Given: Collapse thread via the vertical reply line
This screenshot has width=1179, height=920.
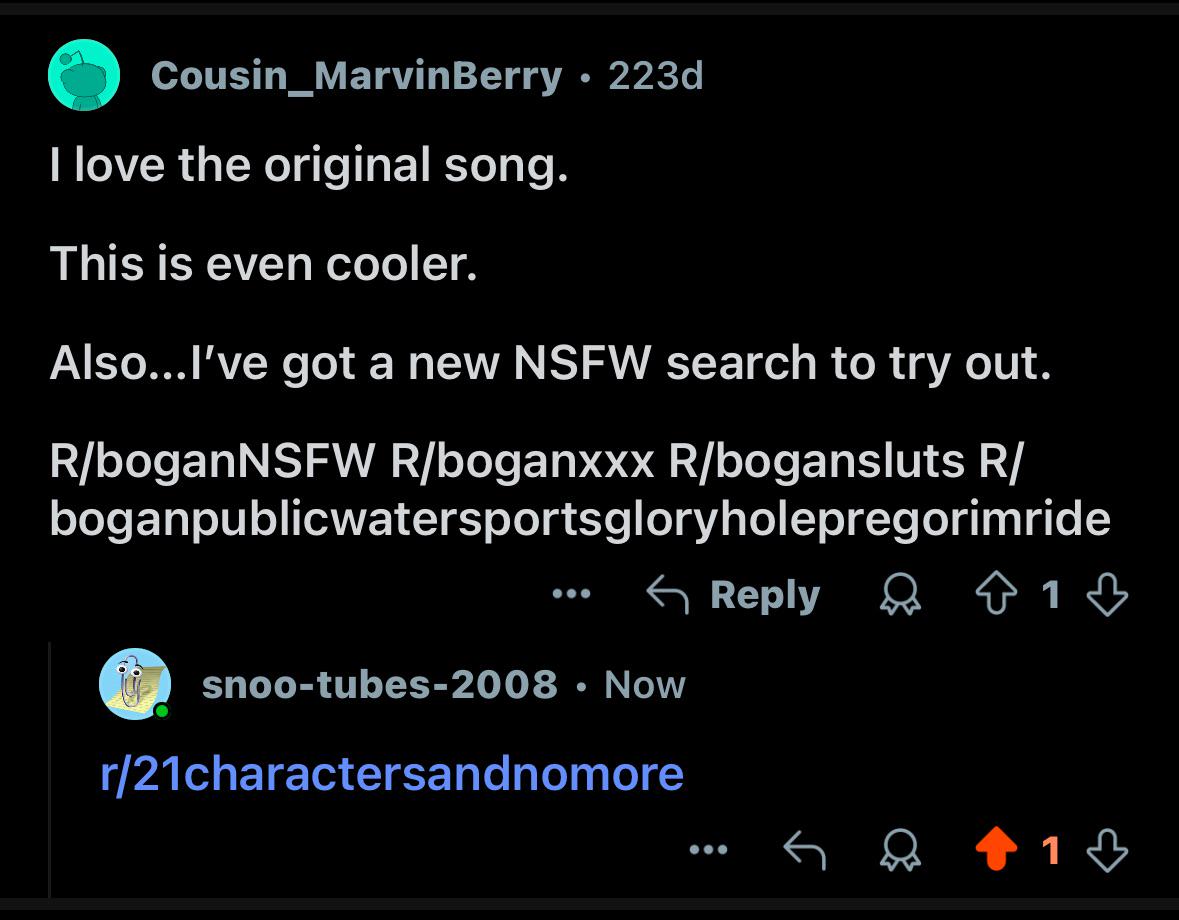Looking at the screenshot, I should [x=50, y=770].
